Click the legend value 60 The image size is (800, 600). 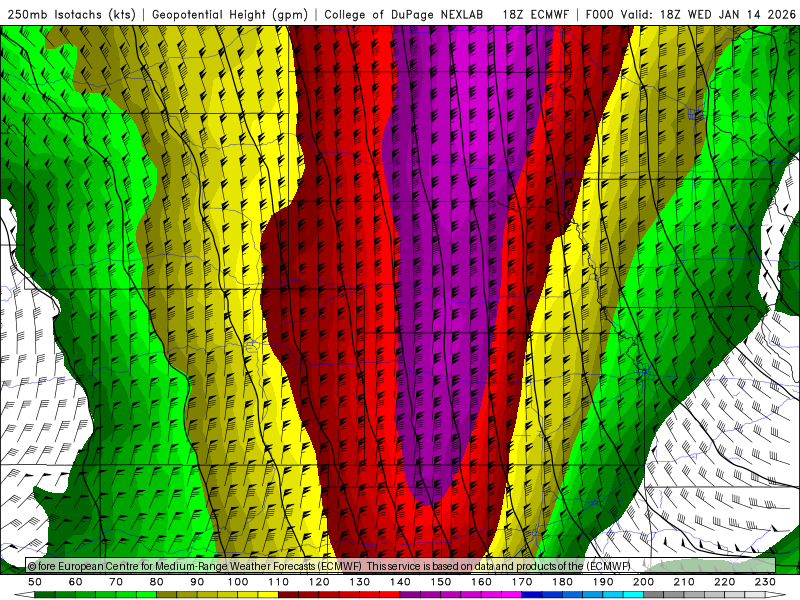(75, 582)
